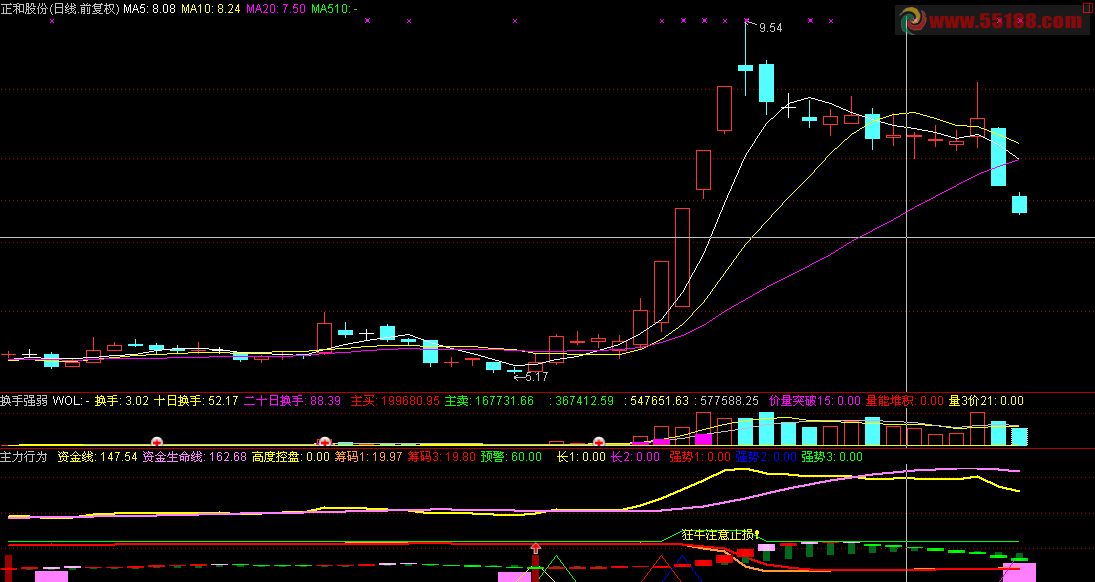
Task: Click the 长1: 0.00 value
Action: [x=581, y=457]
